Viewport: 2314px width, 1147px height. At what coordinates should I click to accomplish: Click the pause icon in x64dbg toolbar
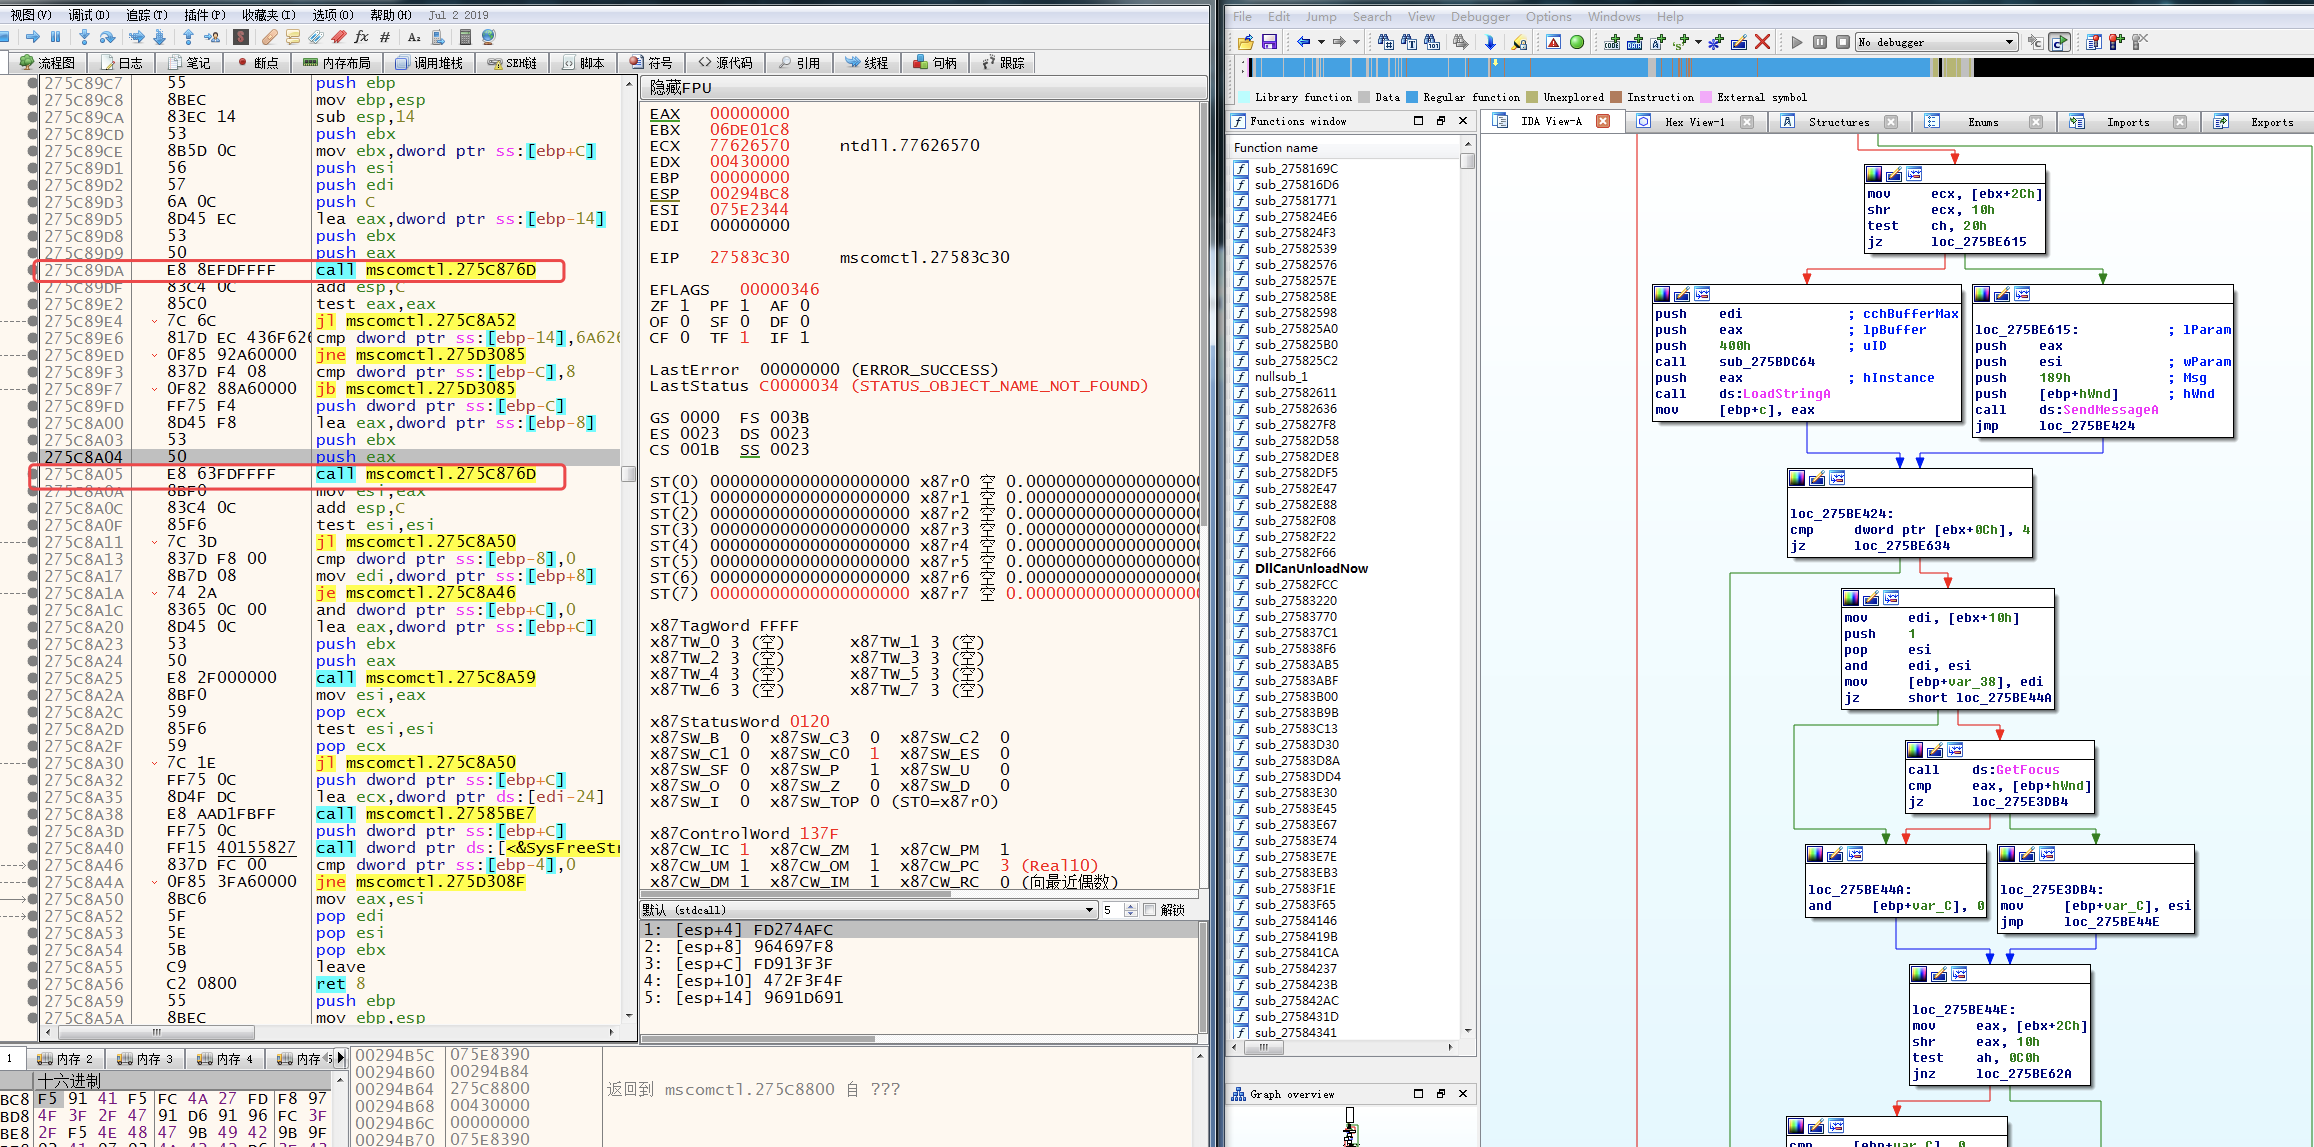click(x=56, y=37)
